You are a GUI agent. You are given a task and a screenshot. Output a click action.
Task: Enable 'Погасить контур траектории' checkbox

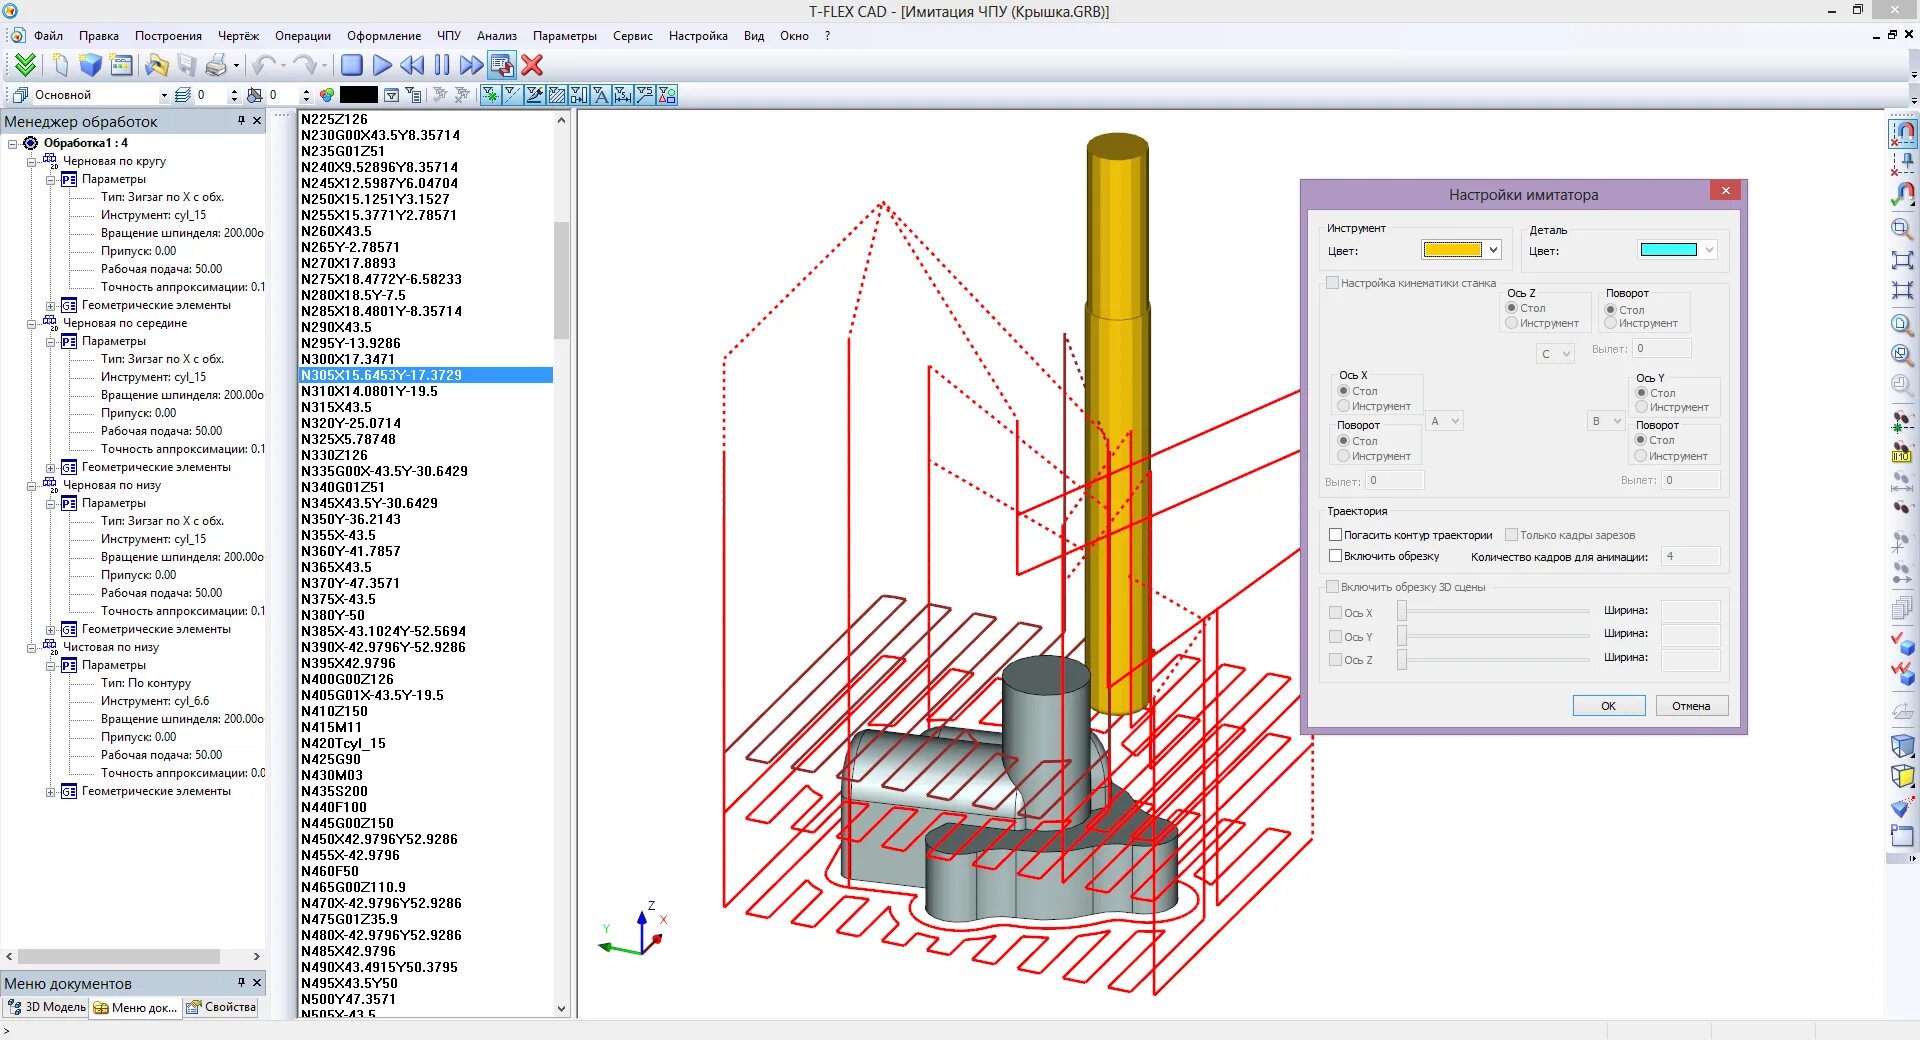click(1335, 535)
